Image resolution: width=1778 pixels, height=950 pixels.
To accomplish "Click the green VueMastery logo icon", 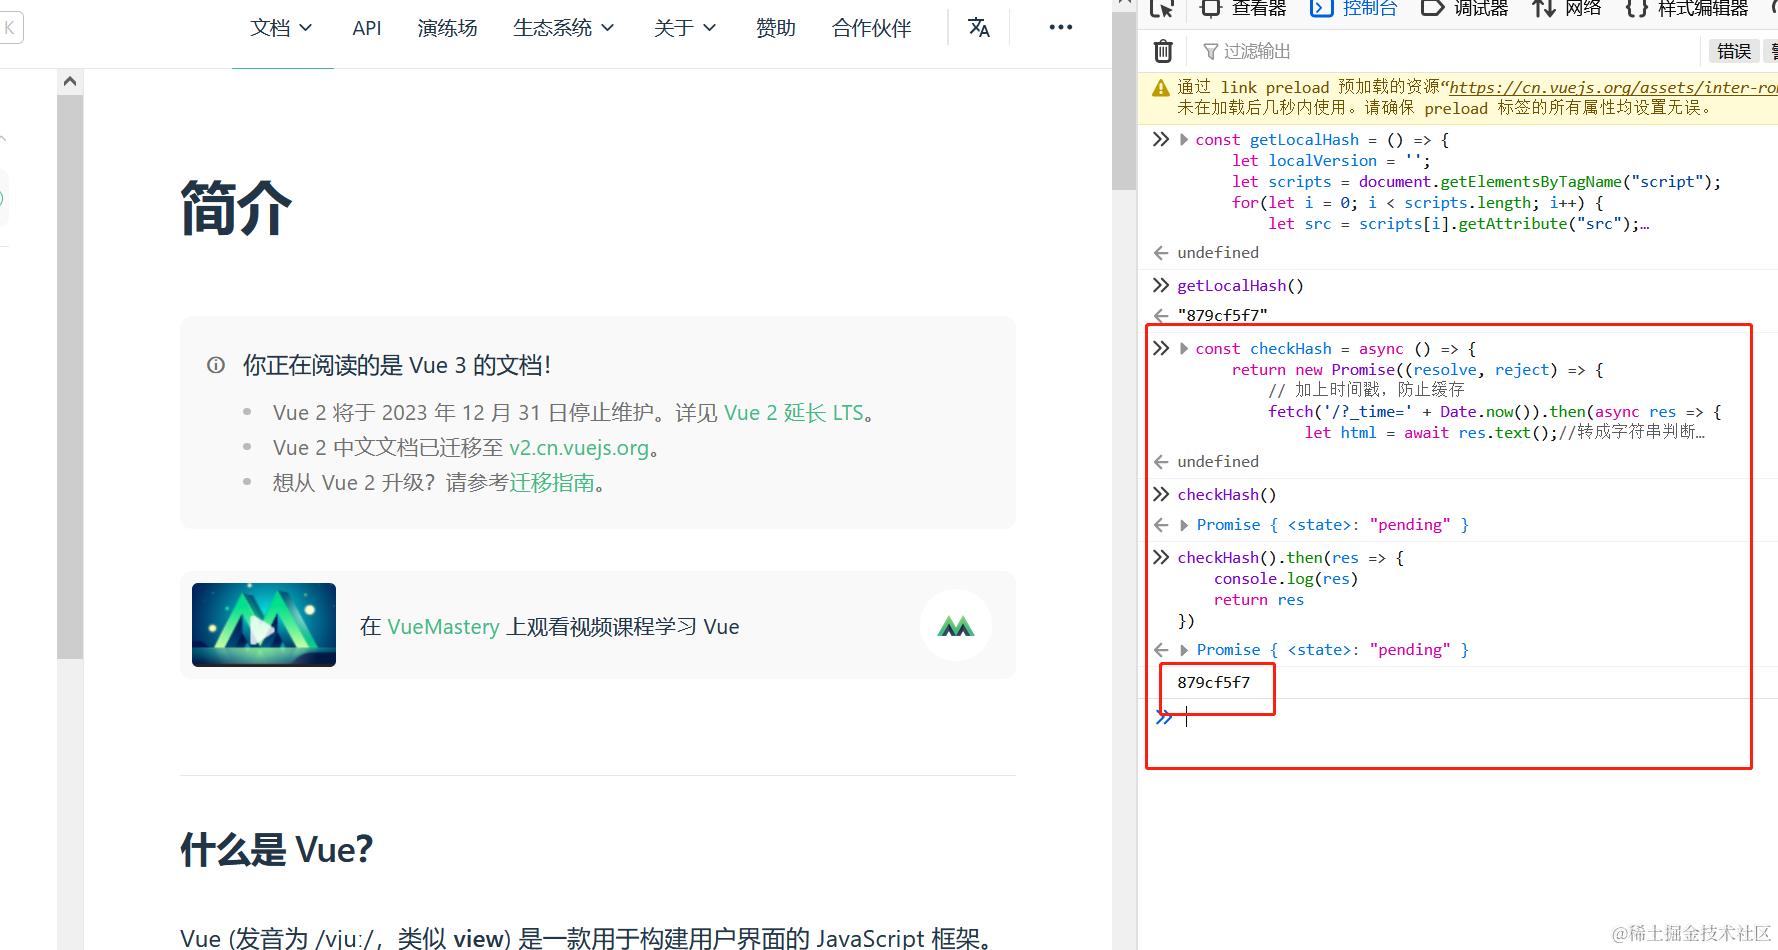I will (955, 625).
